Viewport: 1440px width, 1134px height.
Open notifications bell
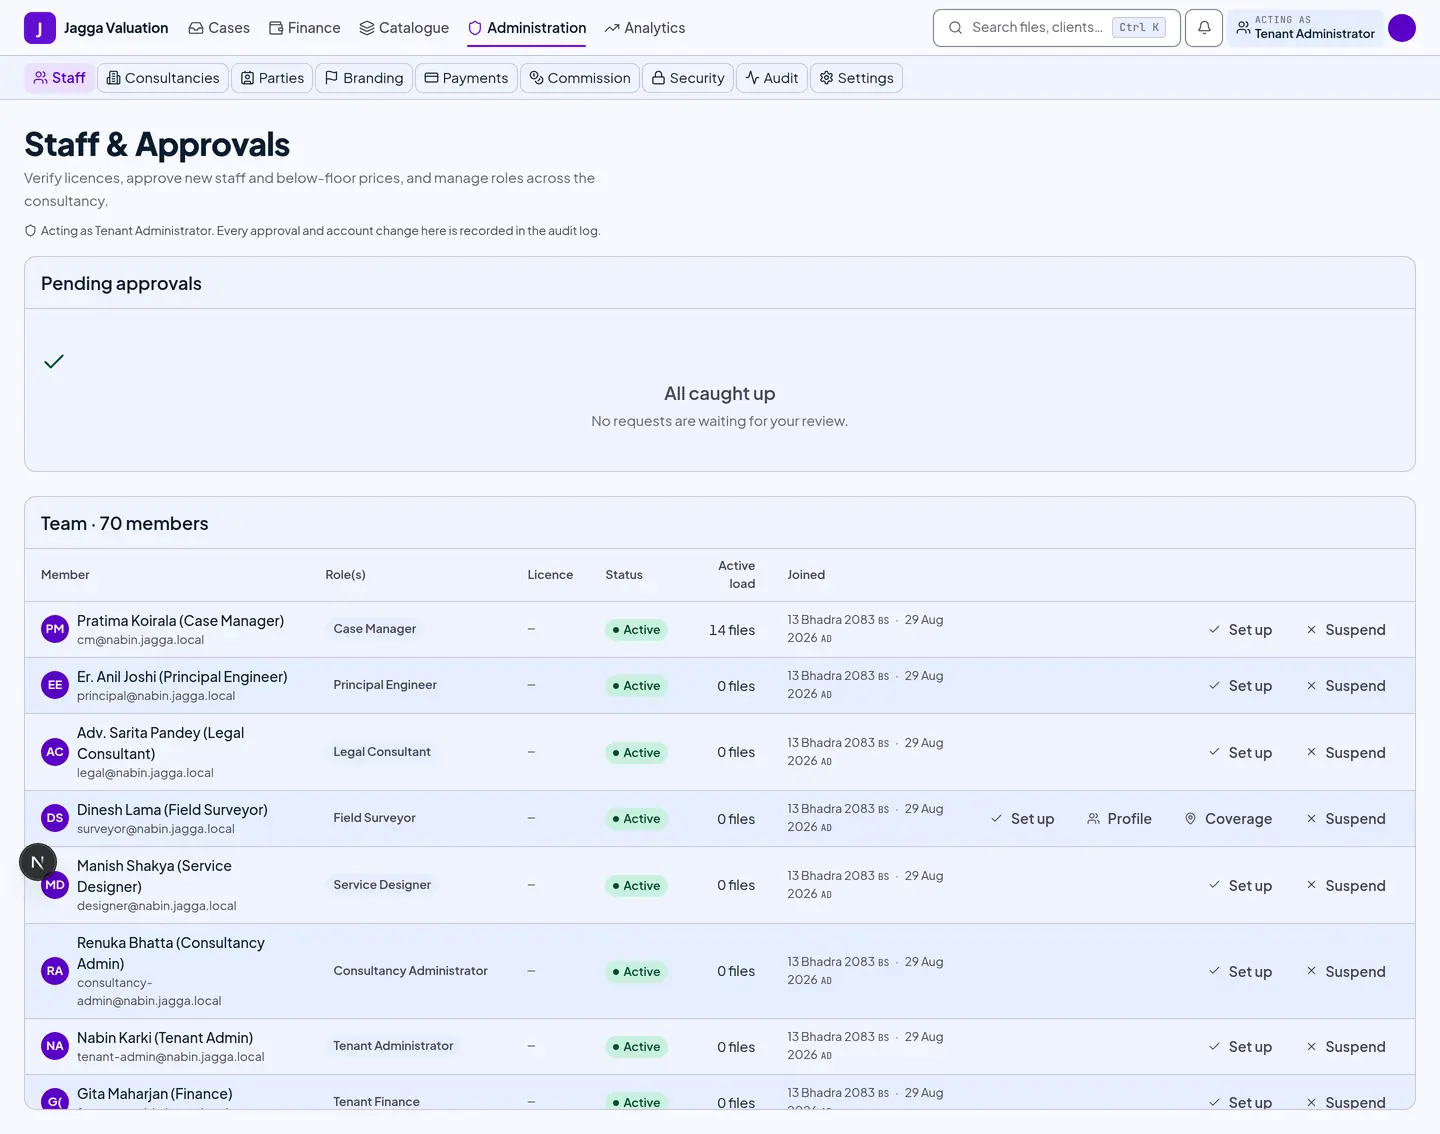click(1204, 28)
